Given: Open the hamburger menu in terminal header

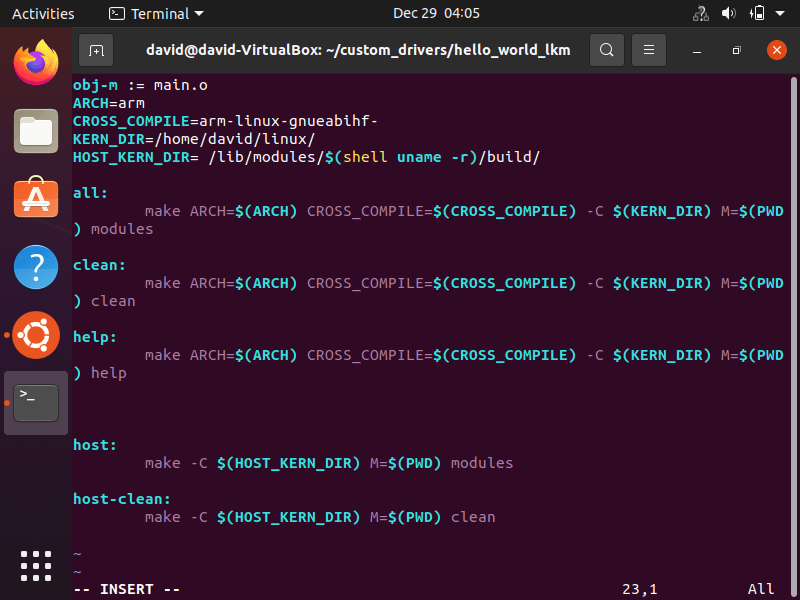Looking at the screenshot, I should [x=648, y=49].
